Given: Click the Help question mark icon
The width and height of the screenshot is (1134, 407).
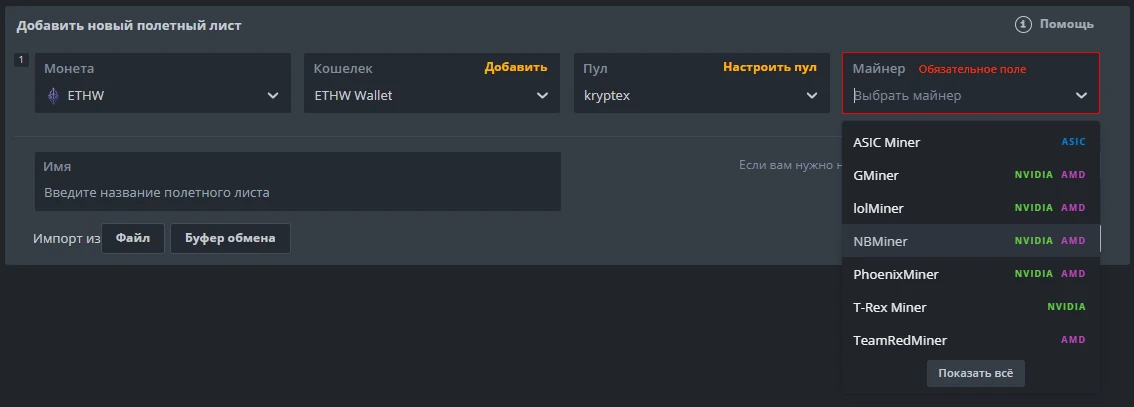Looking at the screenshot, I should [1023, 24].
